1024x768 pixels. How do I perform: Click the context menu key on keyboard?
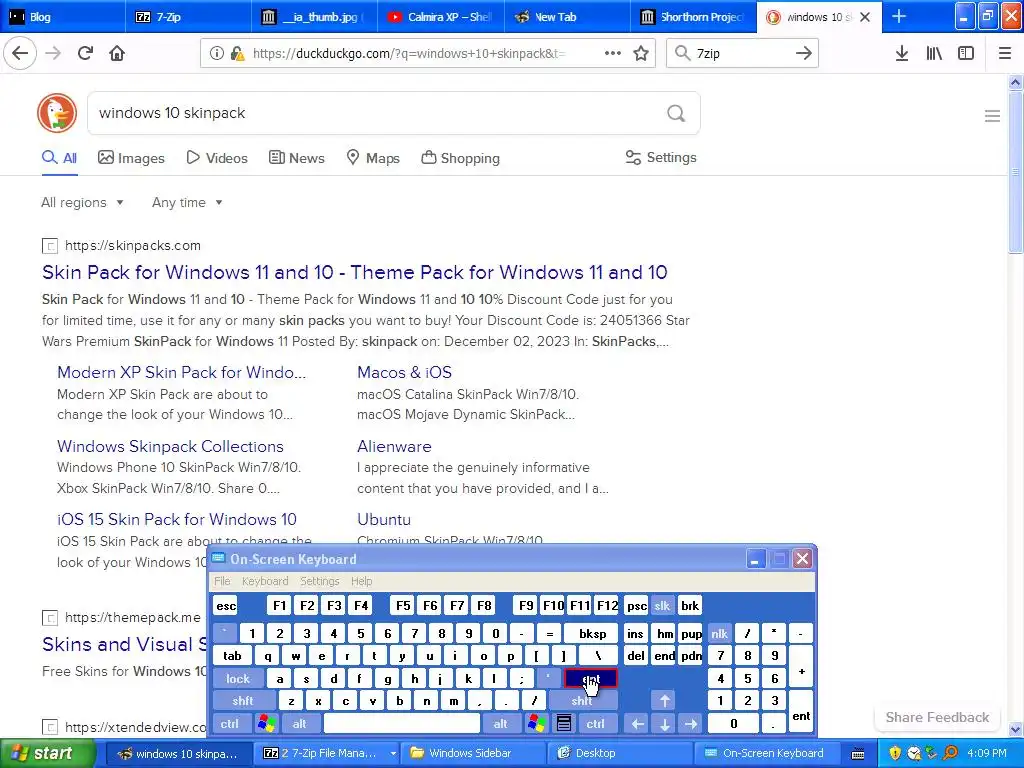(x=564, y=724)
